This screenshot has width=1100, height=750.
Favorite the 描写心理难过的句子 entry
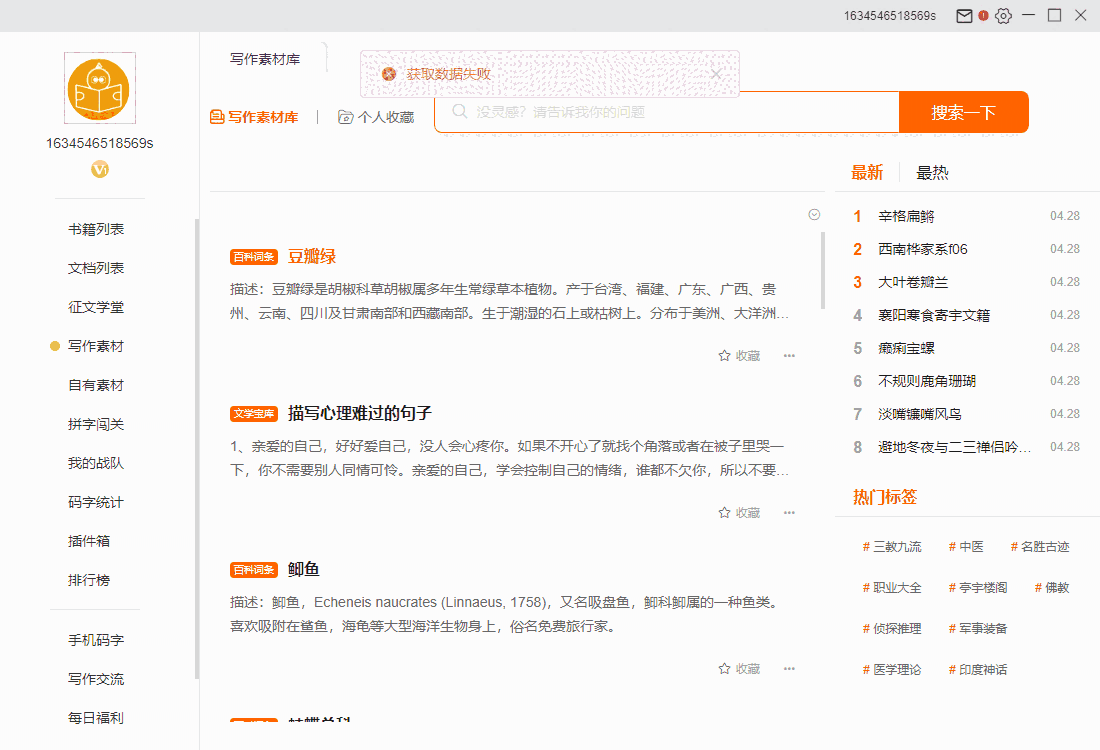point(738,512)
